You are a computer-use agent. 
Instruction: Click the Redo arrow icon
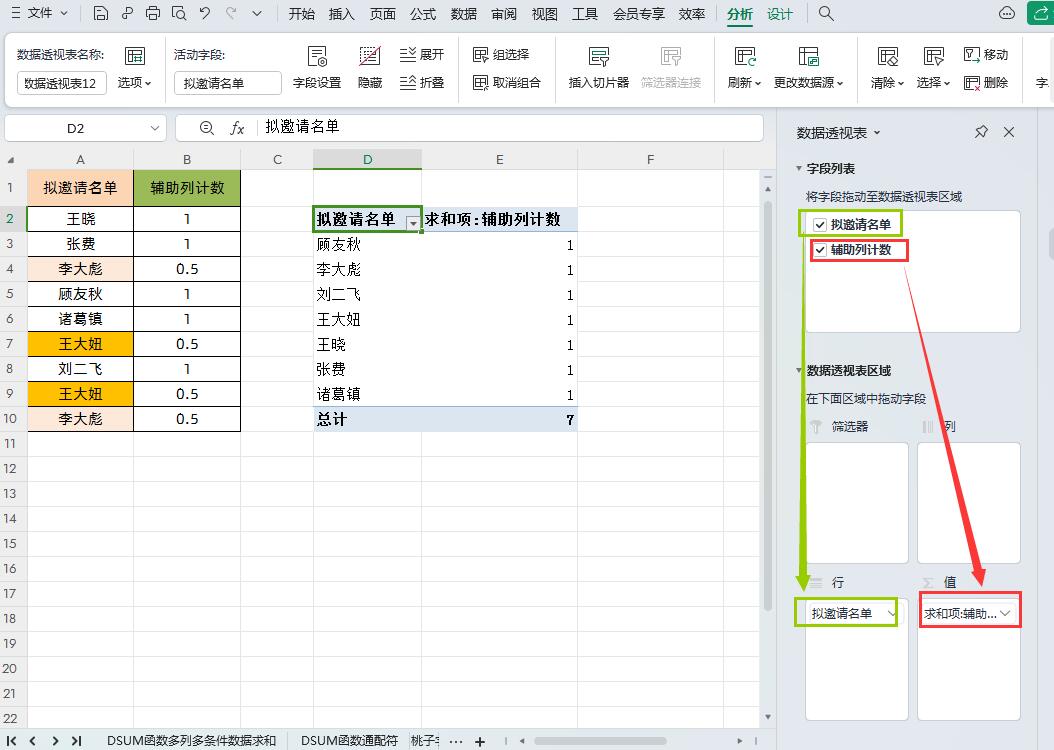231,13
